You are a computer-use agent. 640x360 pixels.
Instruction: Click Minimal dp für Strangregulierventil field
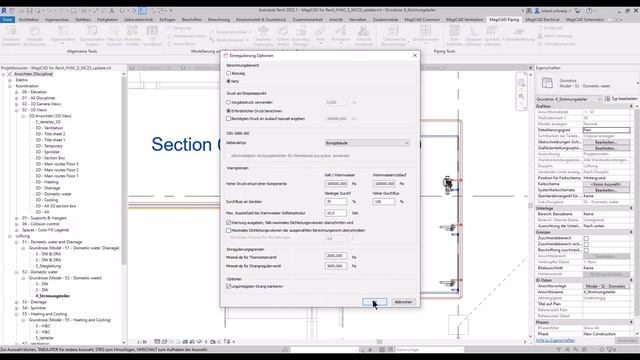pos(336,266)
